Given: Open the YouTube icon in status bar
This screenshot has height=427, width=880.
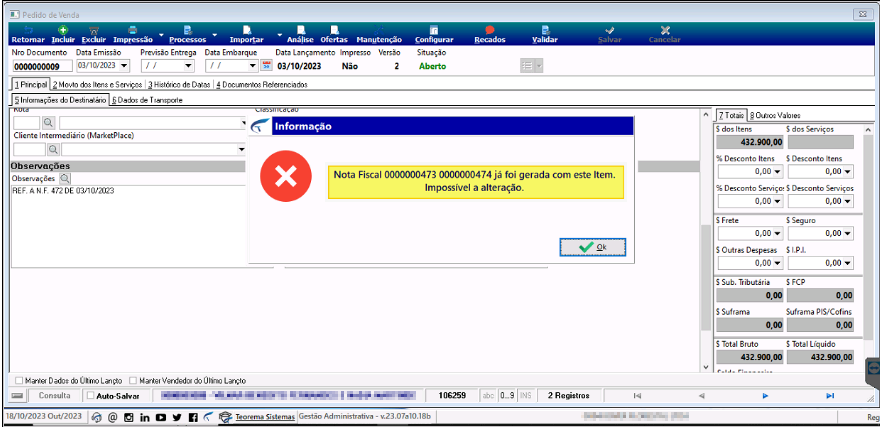Looking at the screenshot, I should (161, 417).
